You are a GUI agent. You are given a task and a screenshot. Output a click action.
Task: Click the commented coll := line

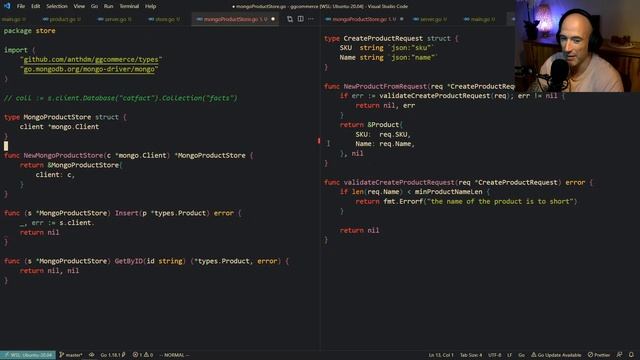pos(120,98)
